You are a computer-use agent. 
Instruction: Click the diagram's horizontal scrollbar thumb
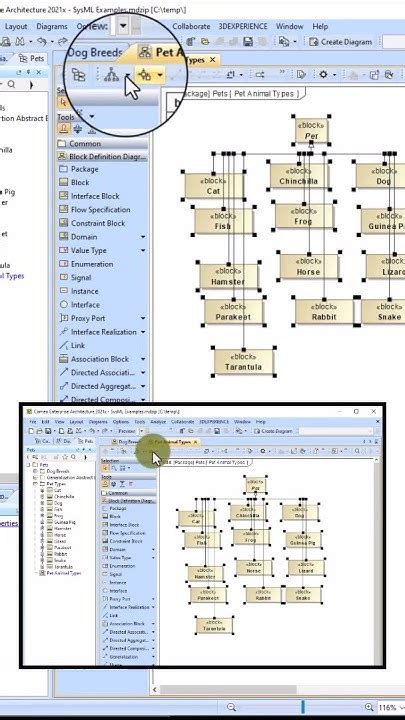pyautogui.click(x=228, y=689)
